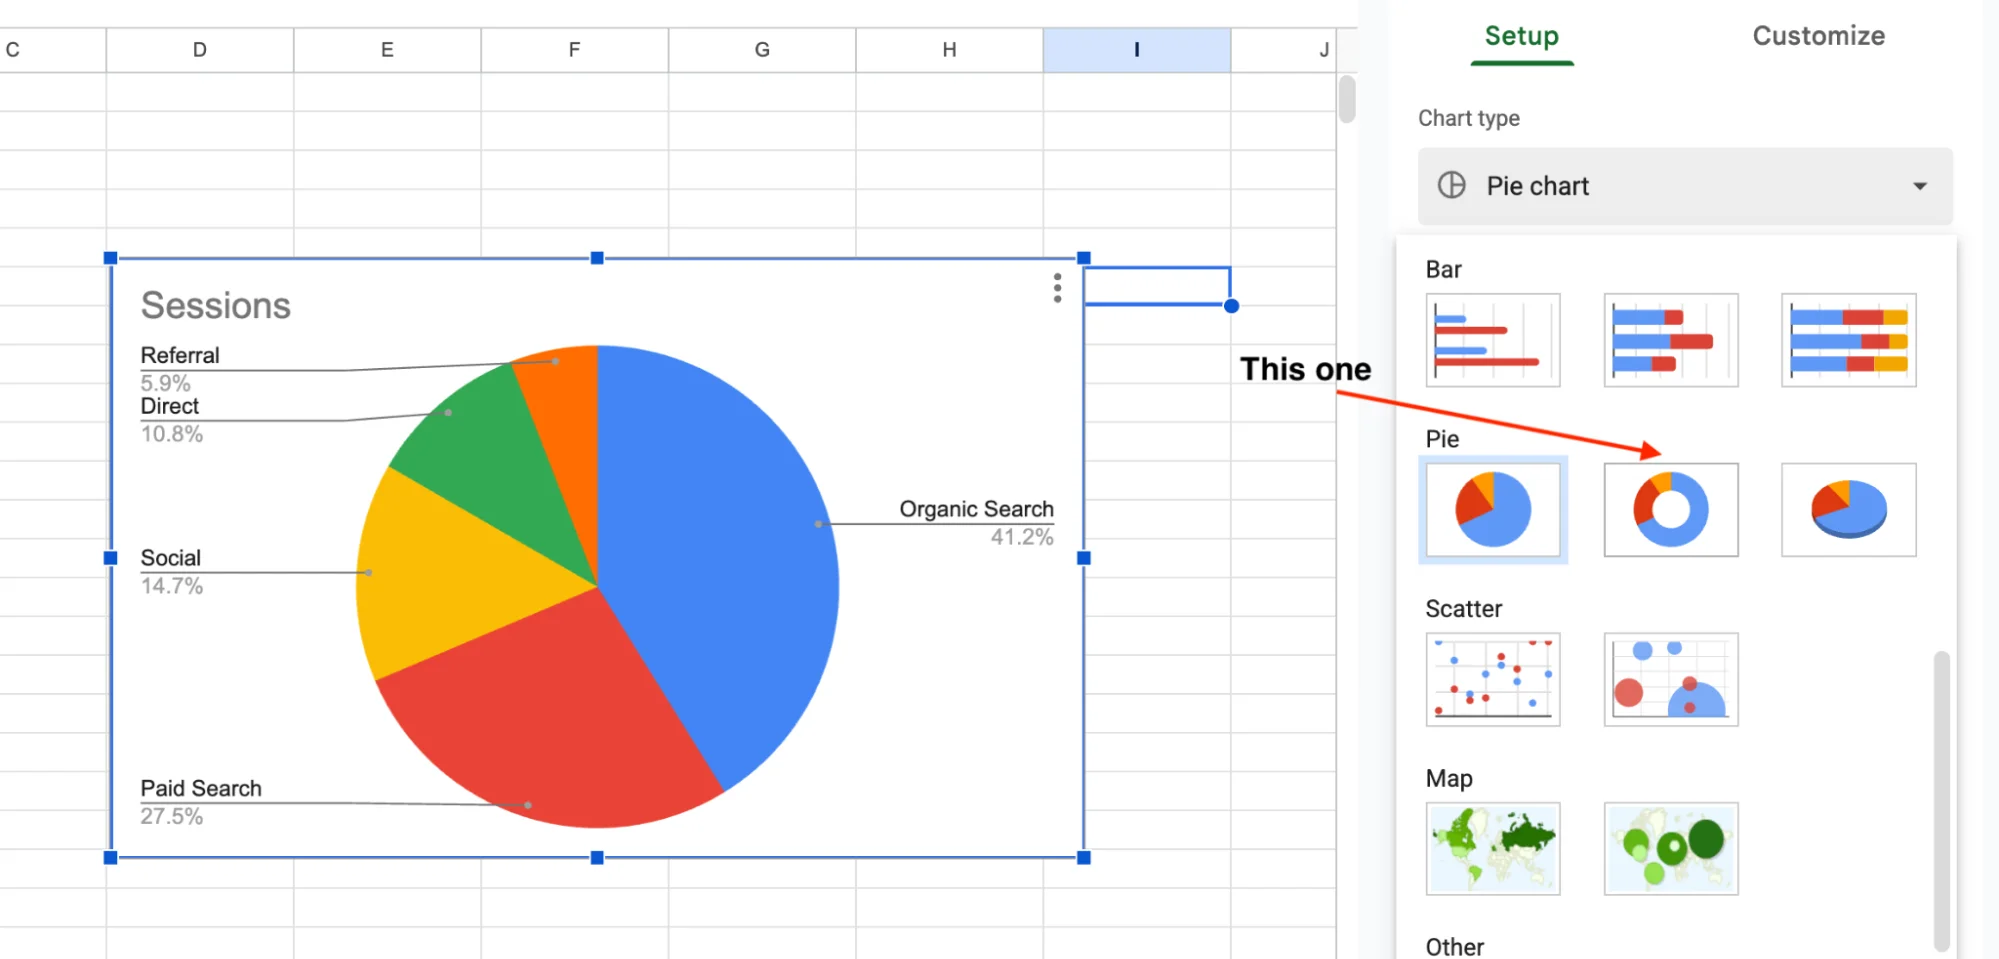The height and width of the screenshot is (959, 1999).
Task: Click the Direct slice label
Action: pyautogui.click(x=169, y=406)
